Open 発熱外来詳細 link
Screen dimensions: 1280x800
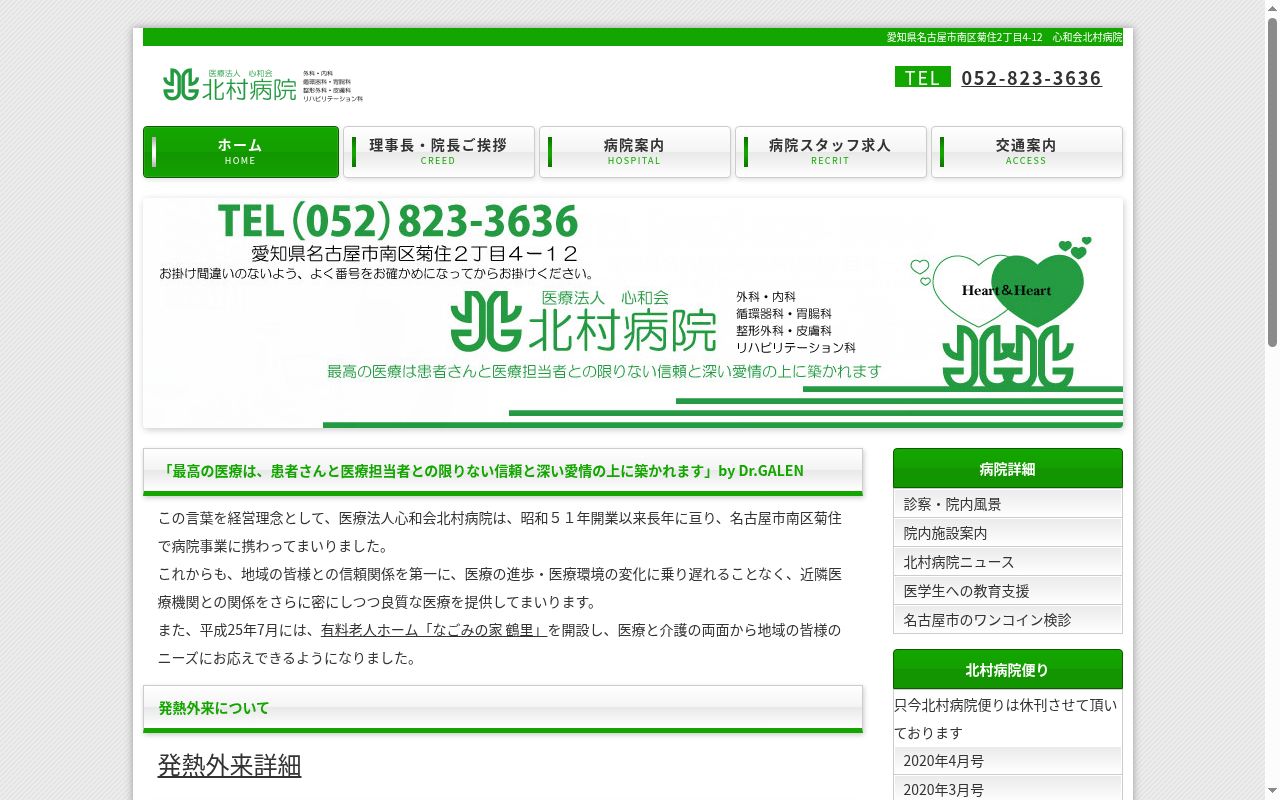point(229,765)
